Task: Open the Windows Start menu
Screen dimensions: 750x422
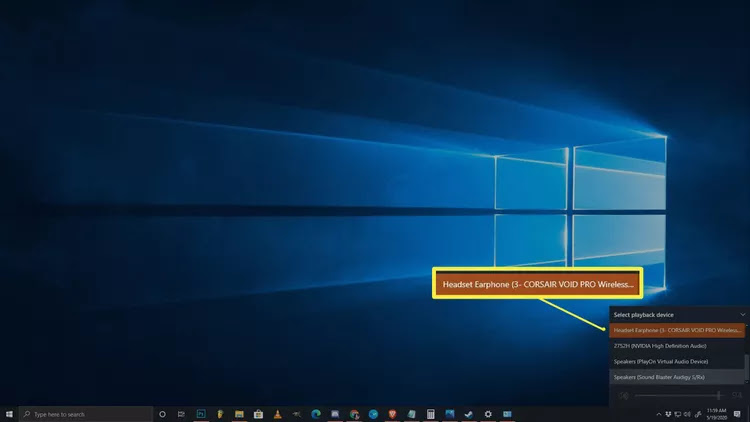Action: tap(9, 414)
